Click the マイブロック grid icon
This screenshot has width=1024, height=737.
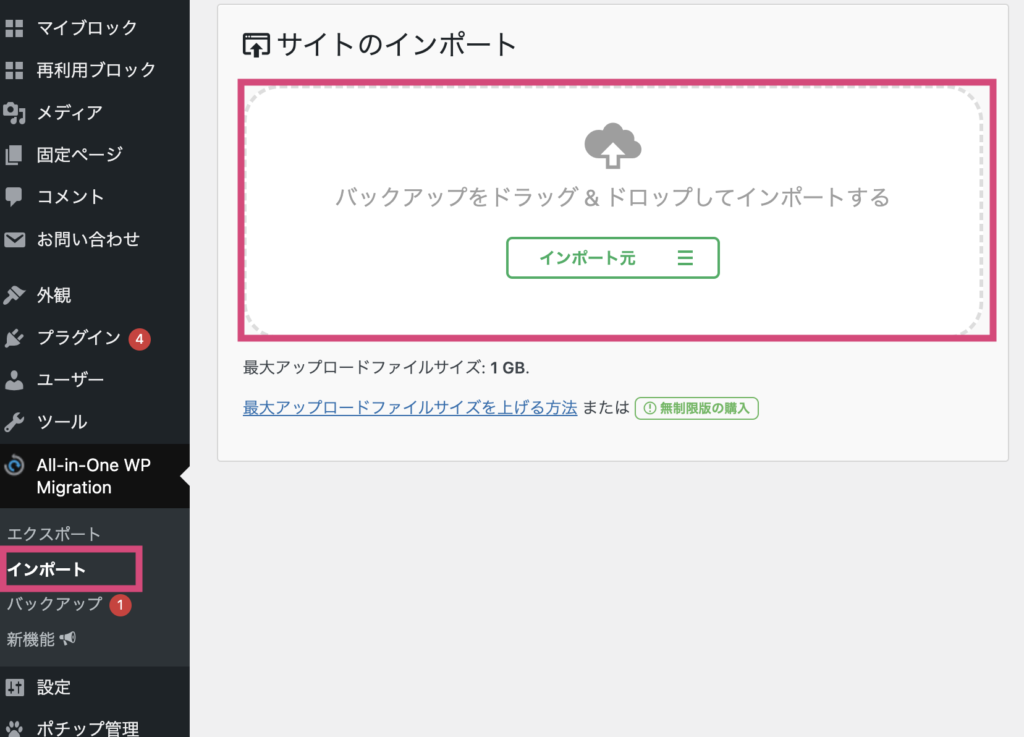(x=14, y=28)
